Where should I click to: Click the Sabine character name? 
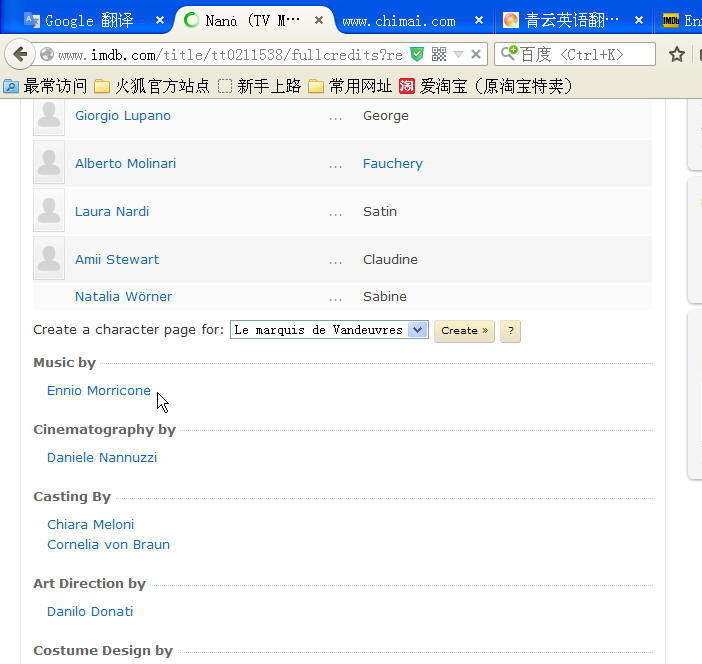coord(385,296)
